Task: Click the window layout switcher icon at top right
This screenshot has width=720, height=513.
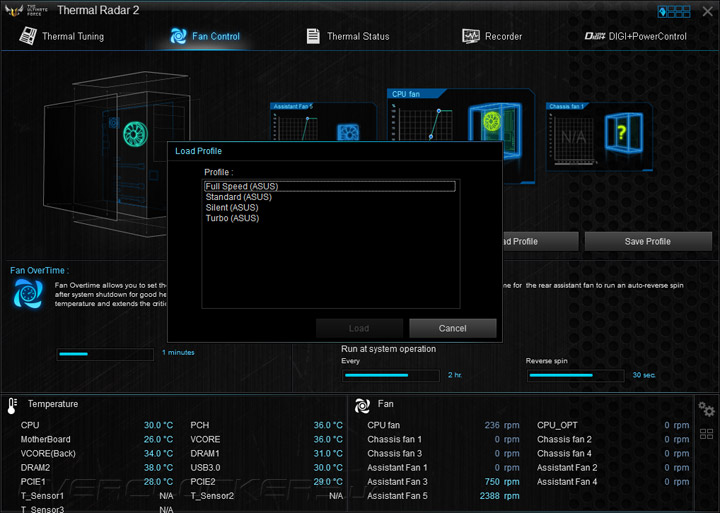Action: coord(674,11)
